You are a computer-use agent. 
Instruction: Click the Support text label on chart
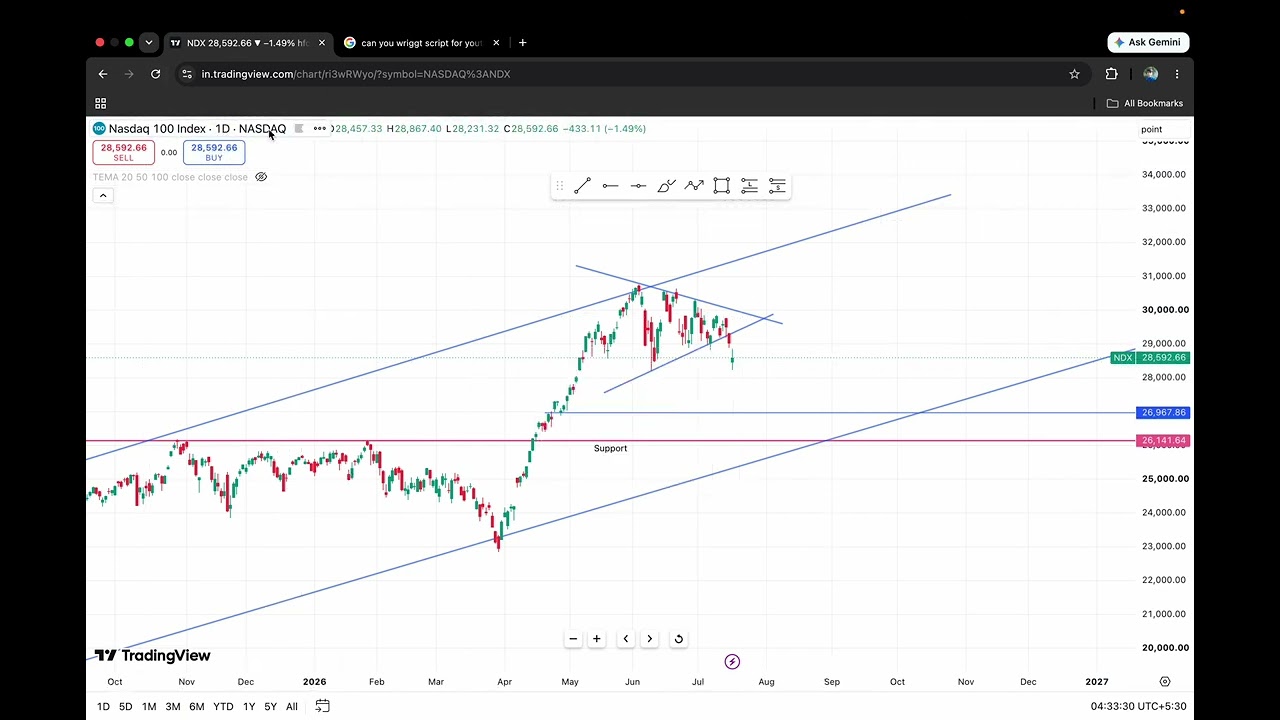(610, 449)
